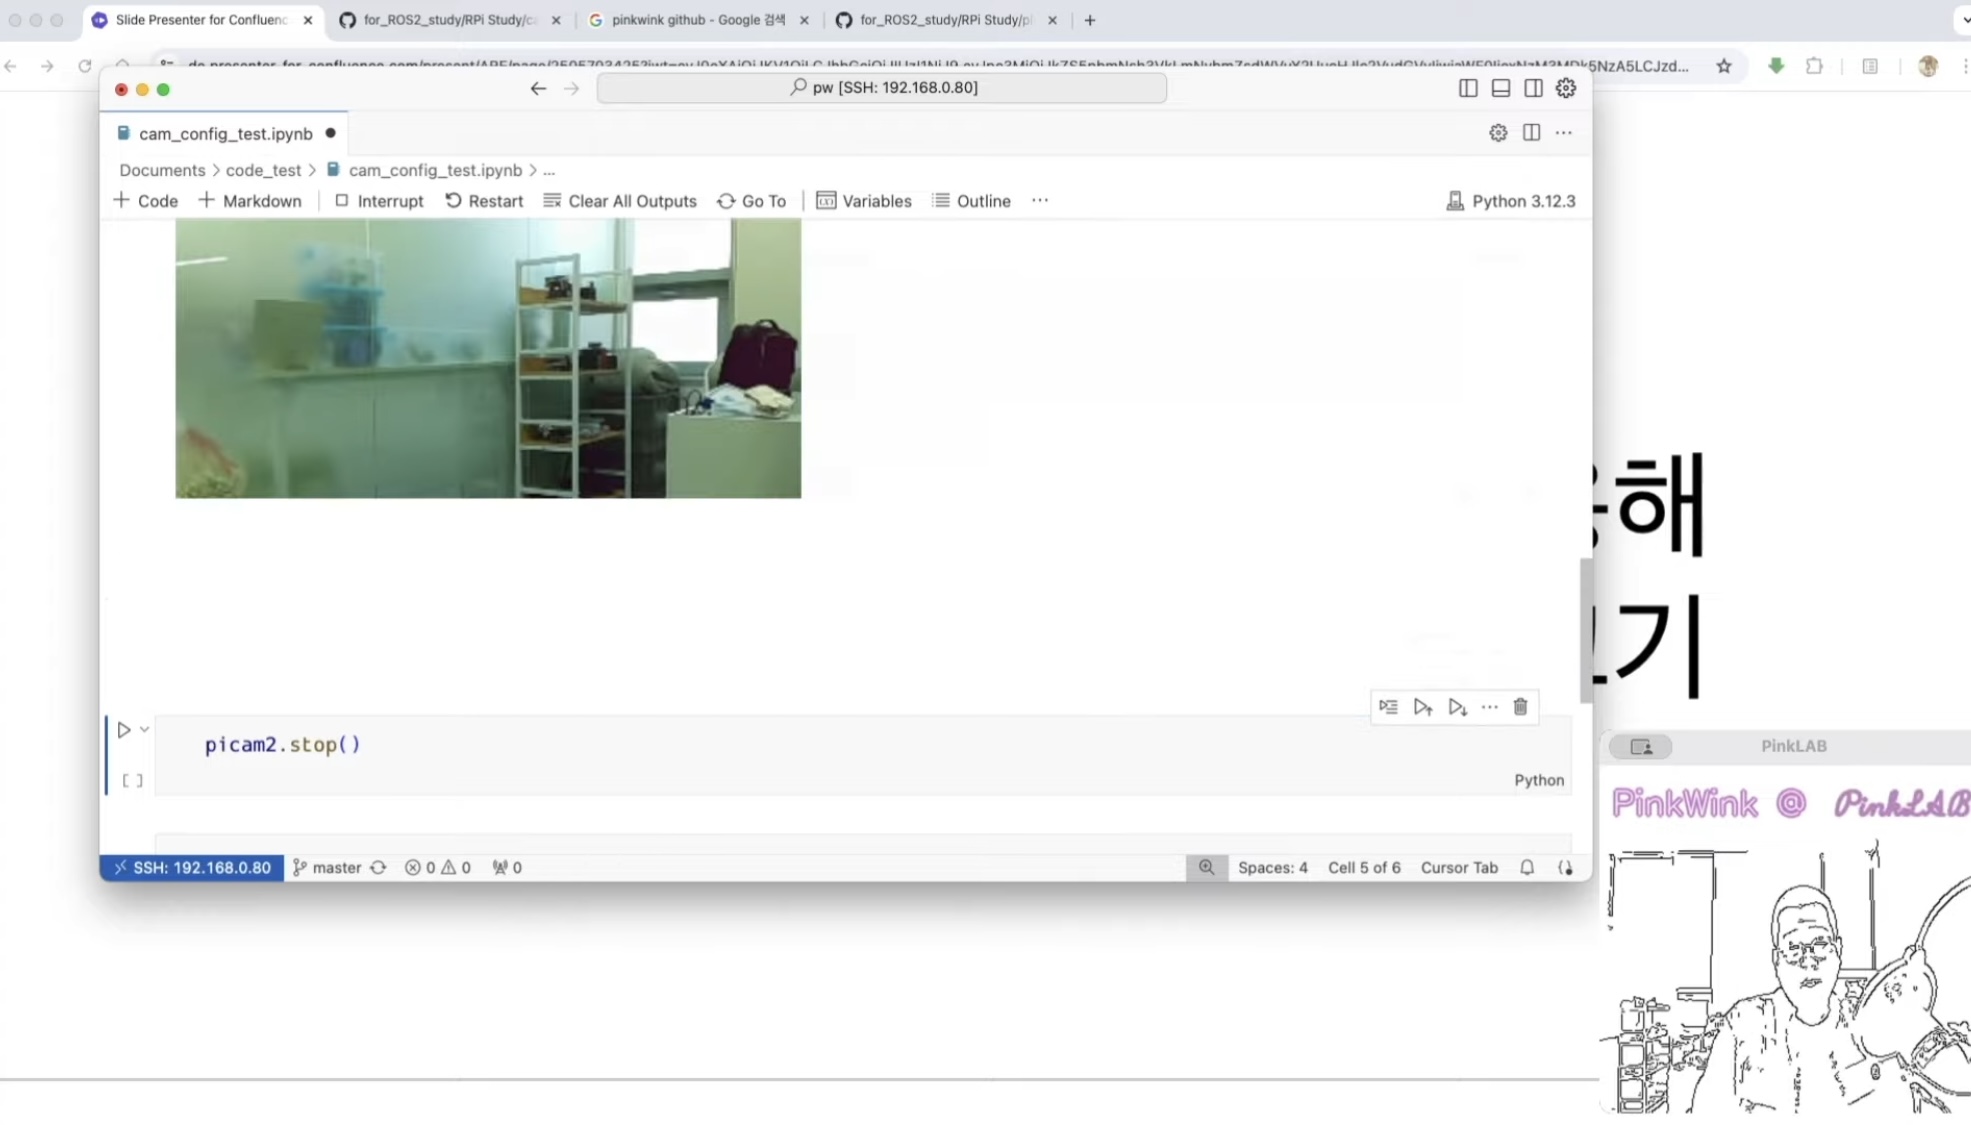1971x1125 pixels.
Task: Click the pw SSH search command field
Action: [882, 88]
